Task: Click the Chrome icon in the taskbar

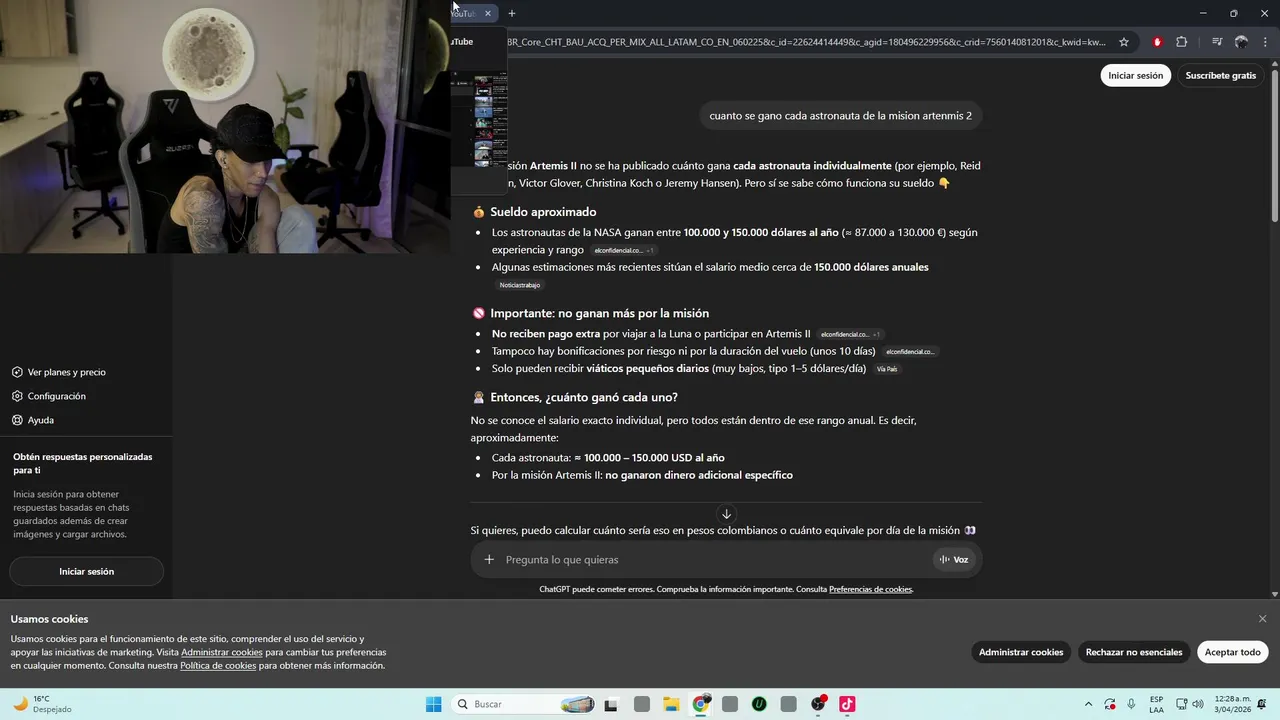Action: point(701,704)
